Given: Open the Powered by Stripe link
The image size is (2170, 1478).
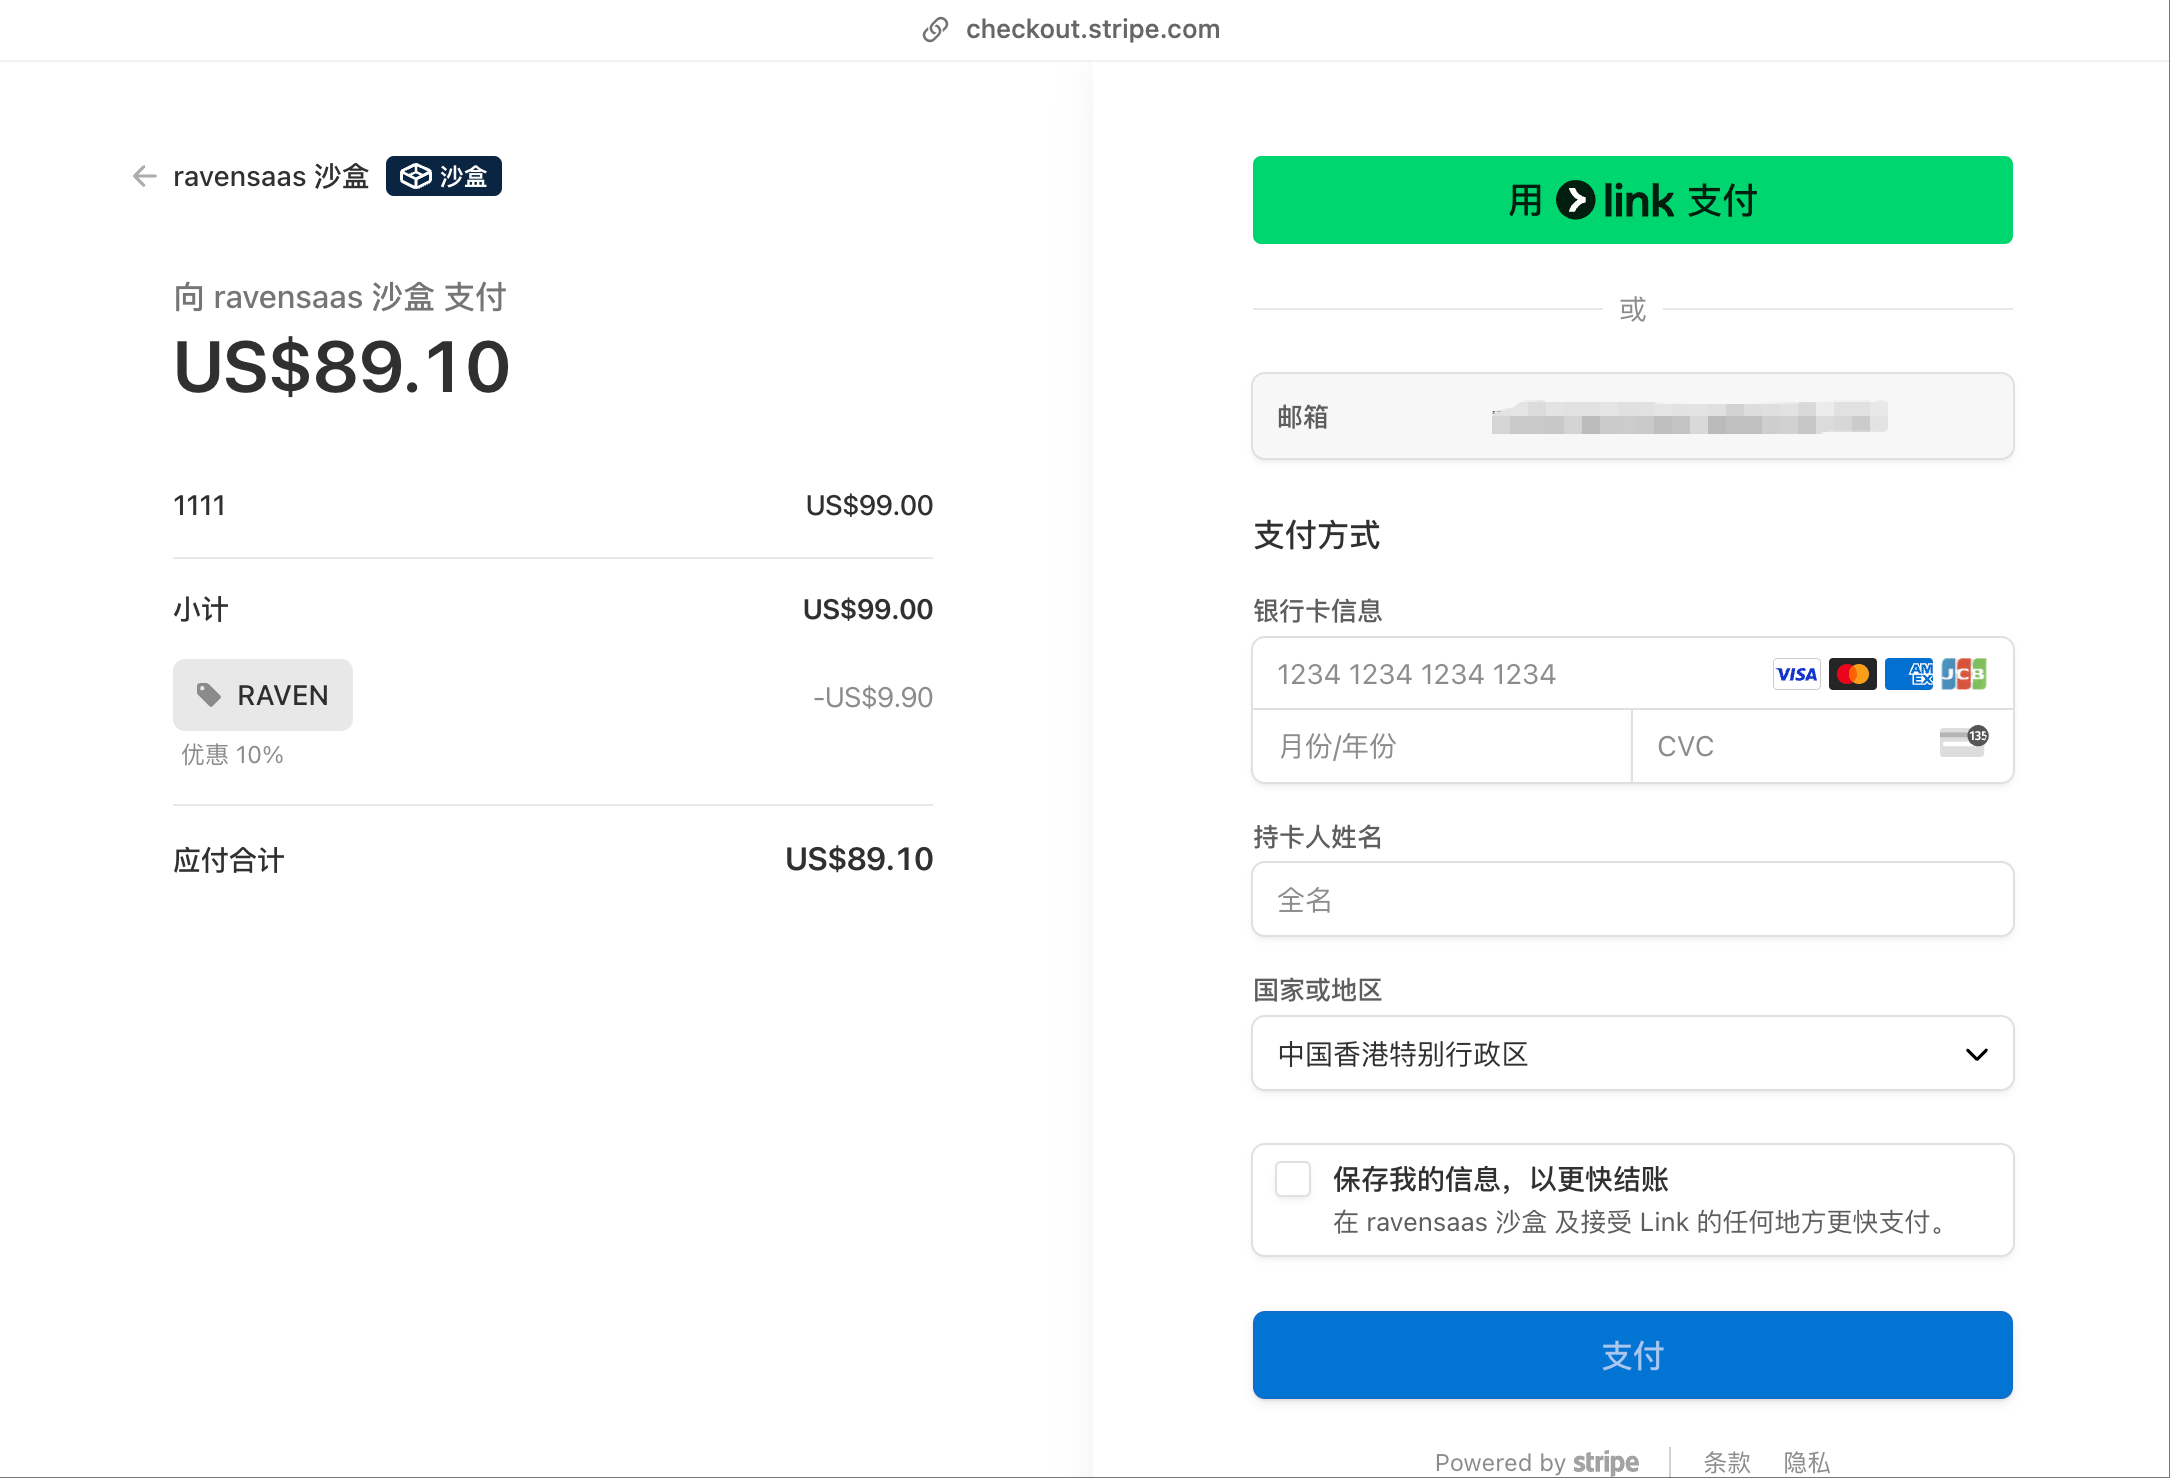Looking at the screenshot, I should [x=1537, y=1462].
